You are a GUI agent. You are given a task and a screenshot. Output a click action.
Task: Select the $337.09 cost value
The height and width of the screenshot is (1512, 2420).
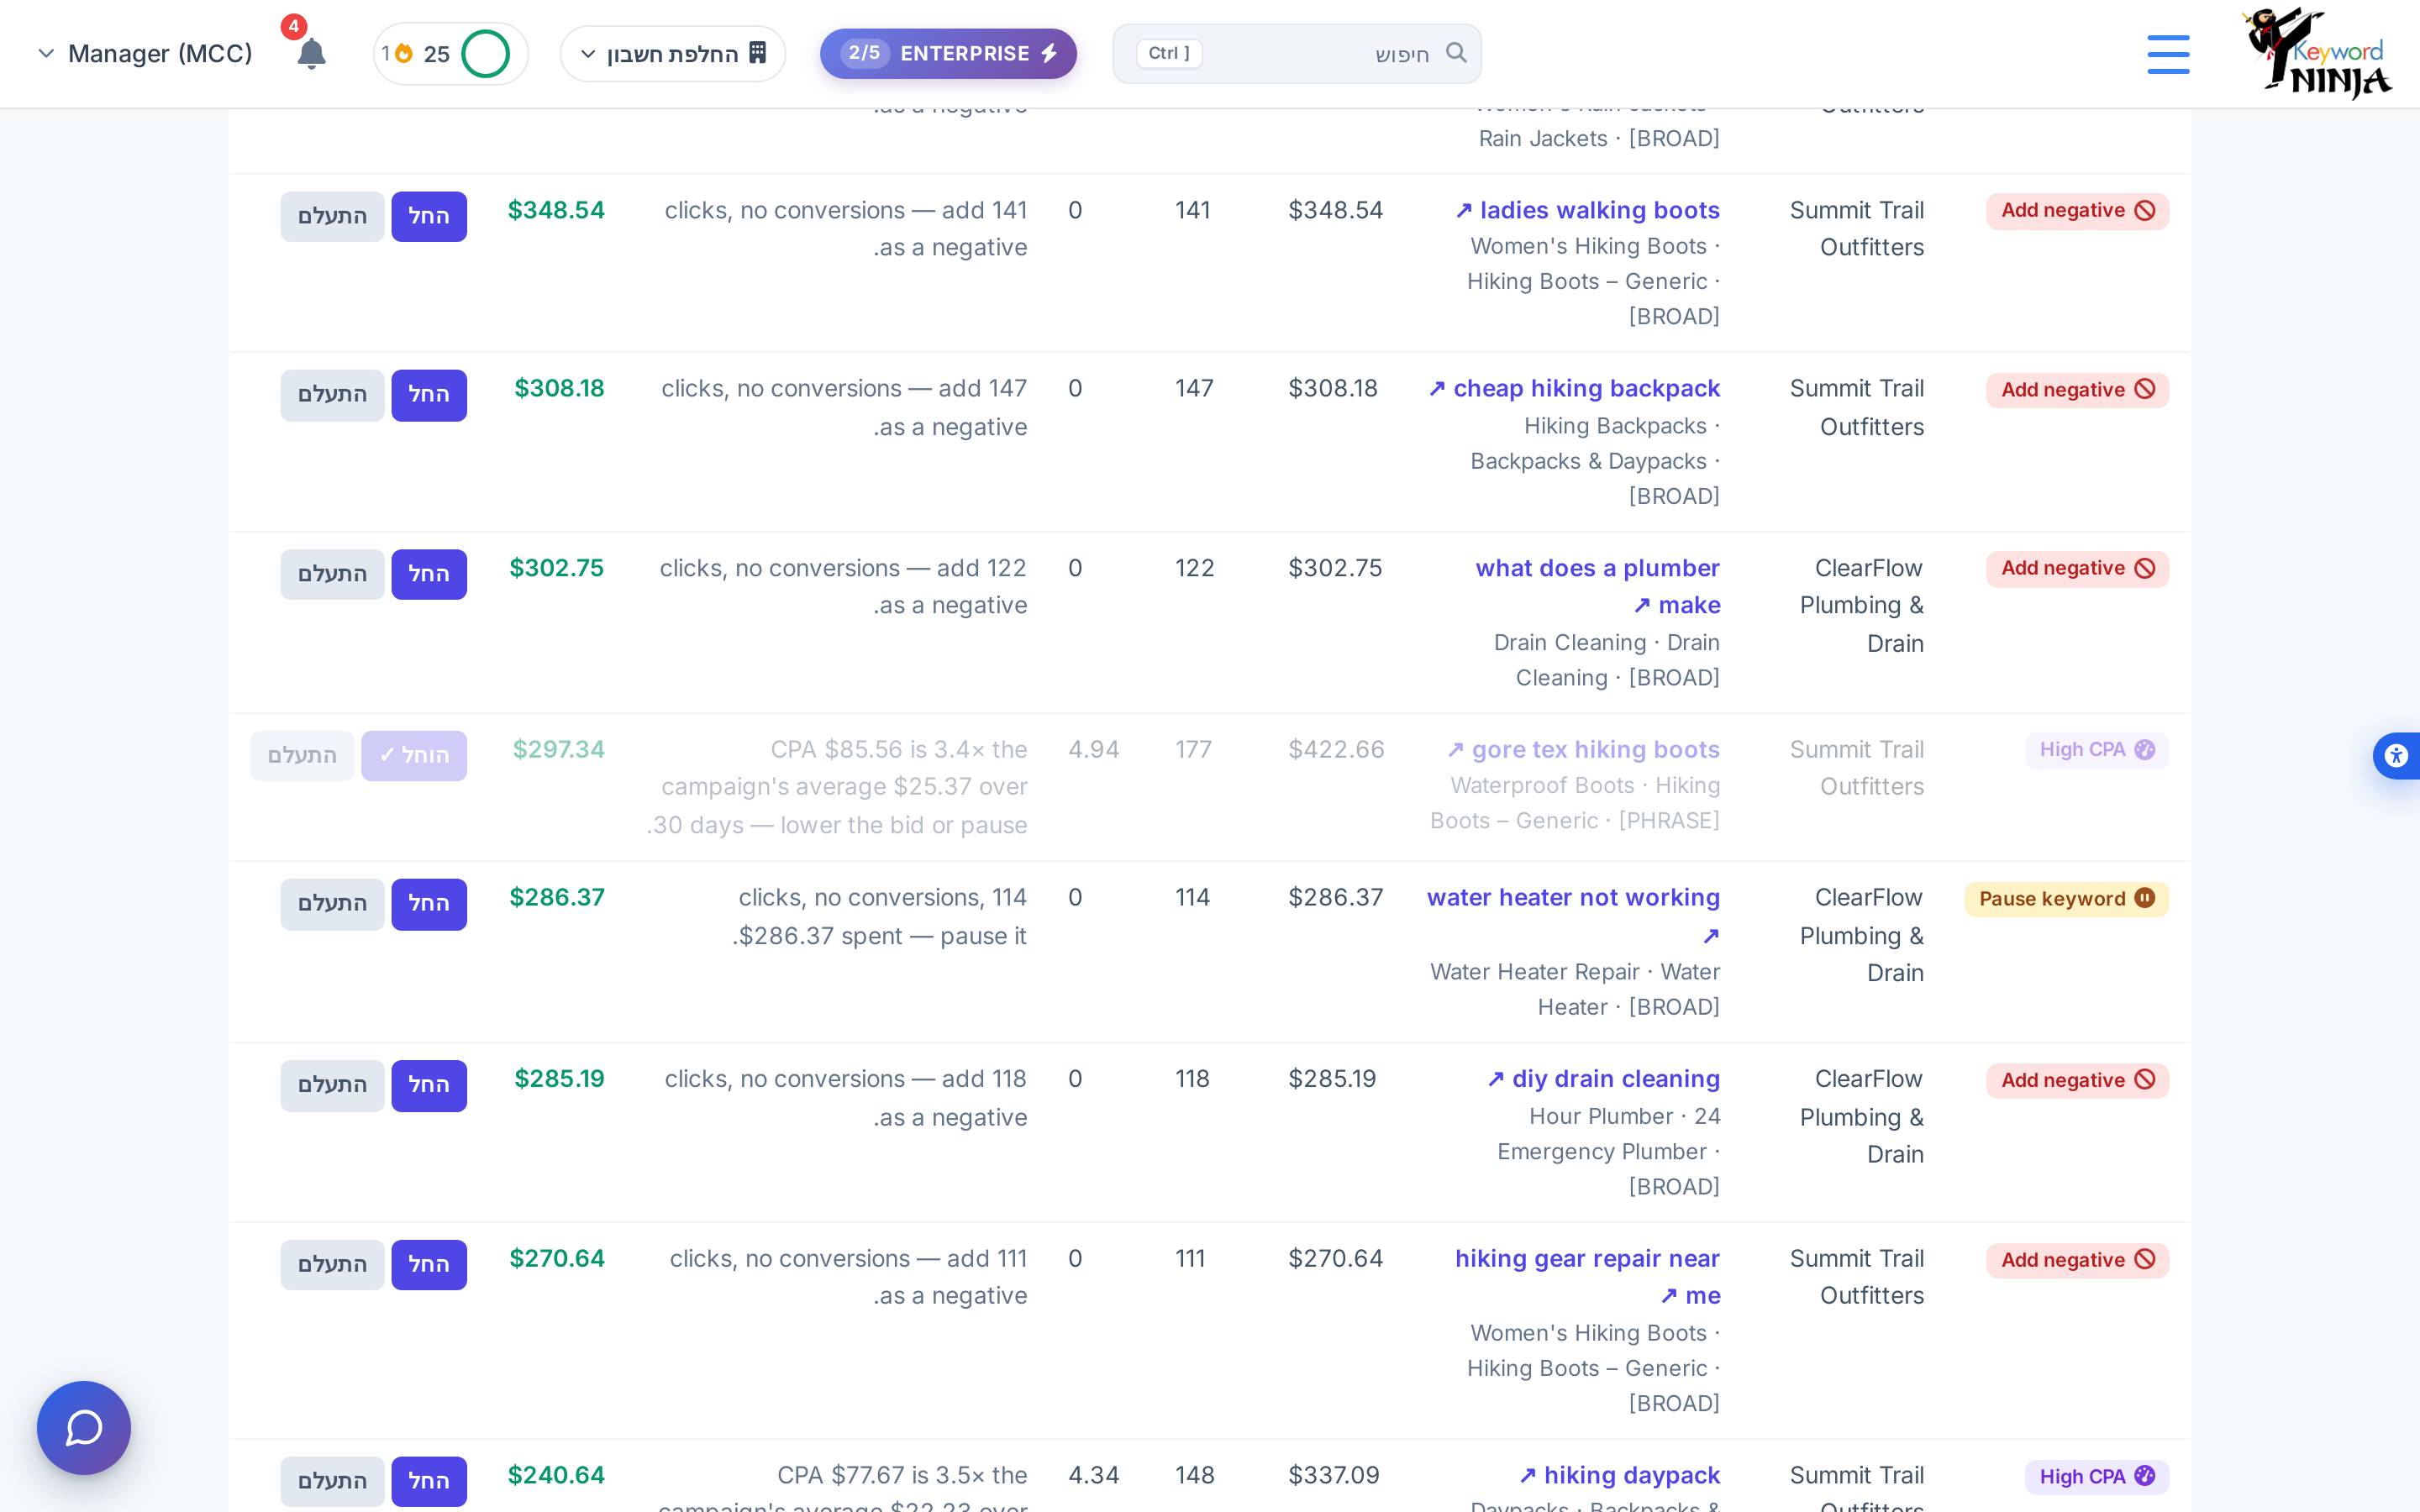click(x=1334, y=1475)
